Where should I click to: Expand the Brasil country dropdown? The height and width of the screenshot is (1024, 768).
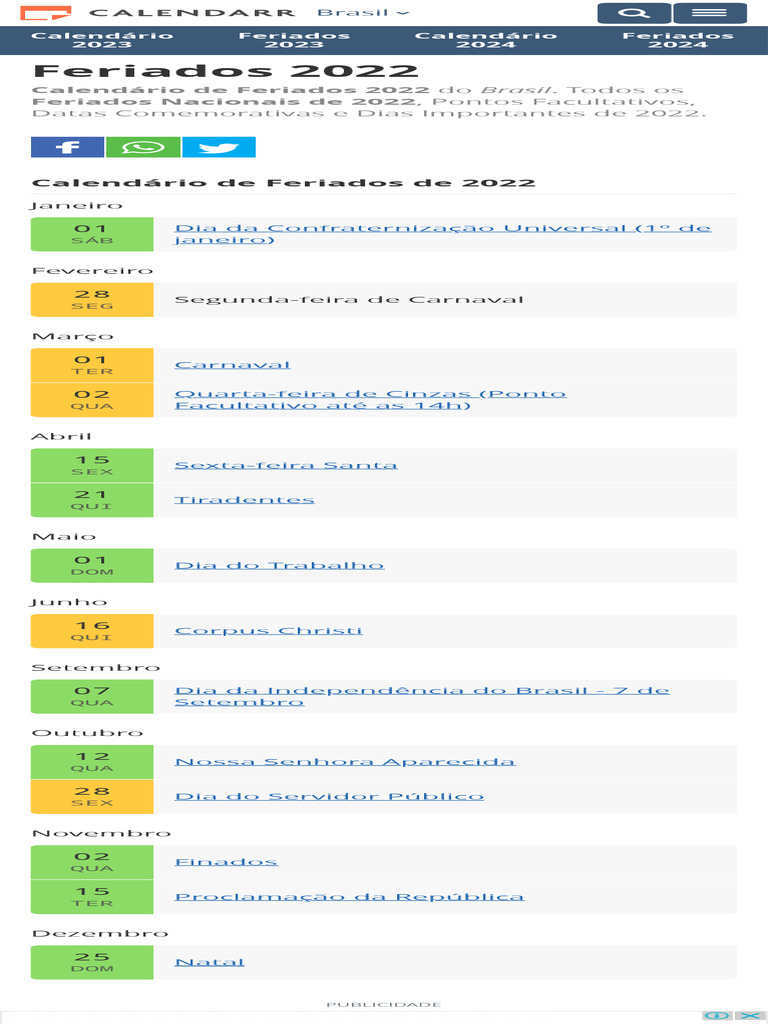click(364, 12)
